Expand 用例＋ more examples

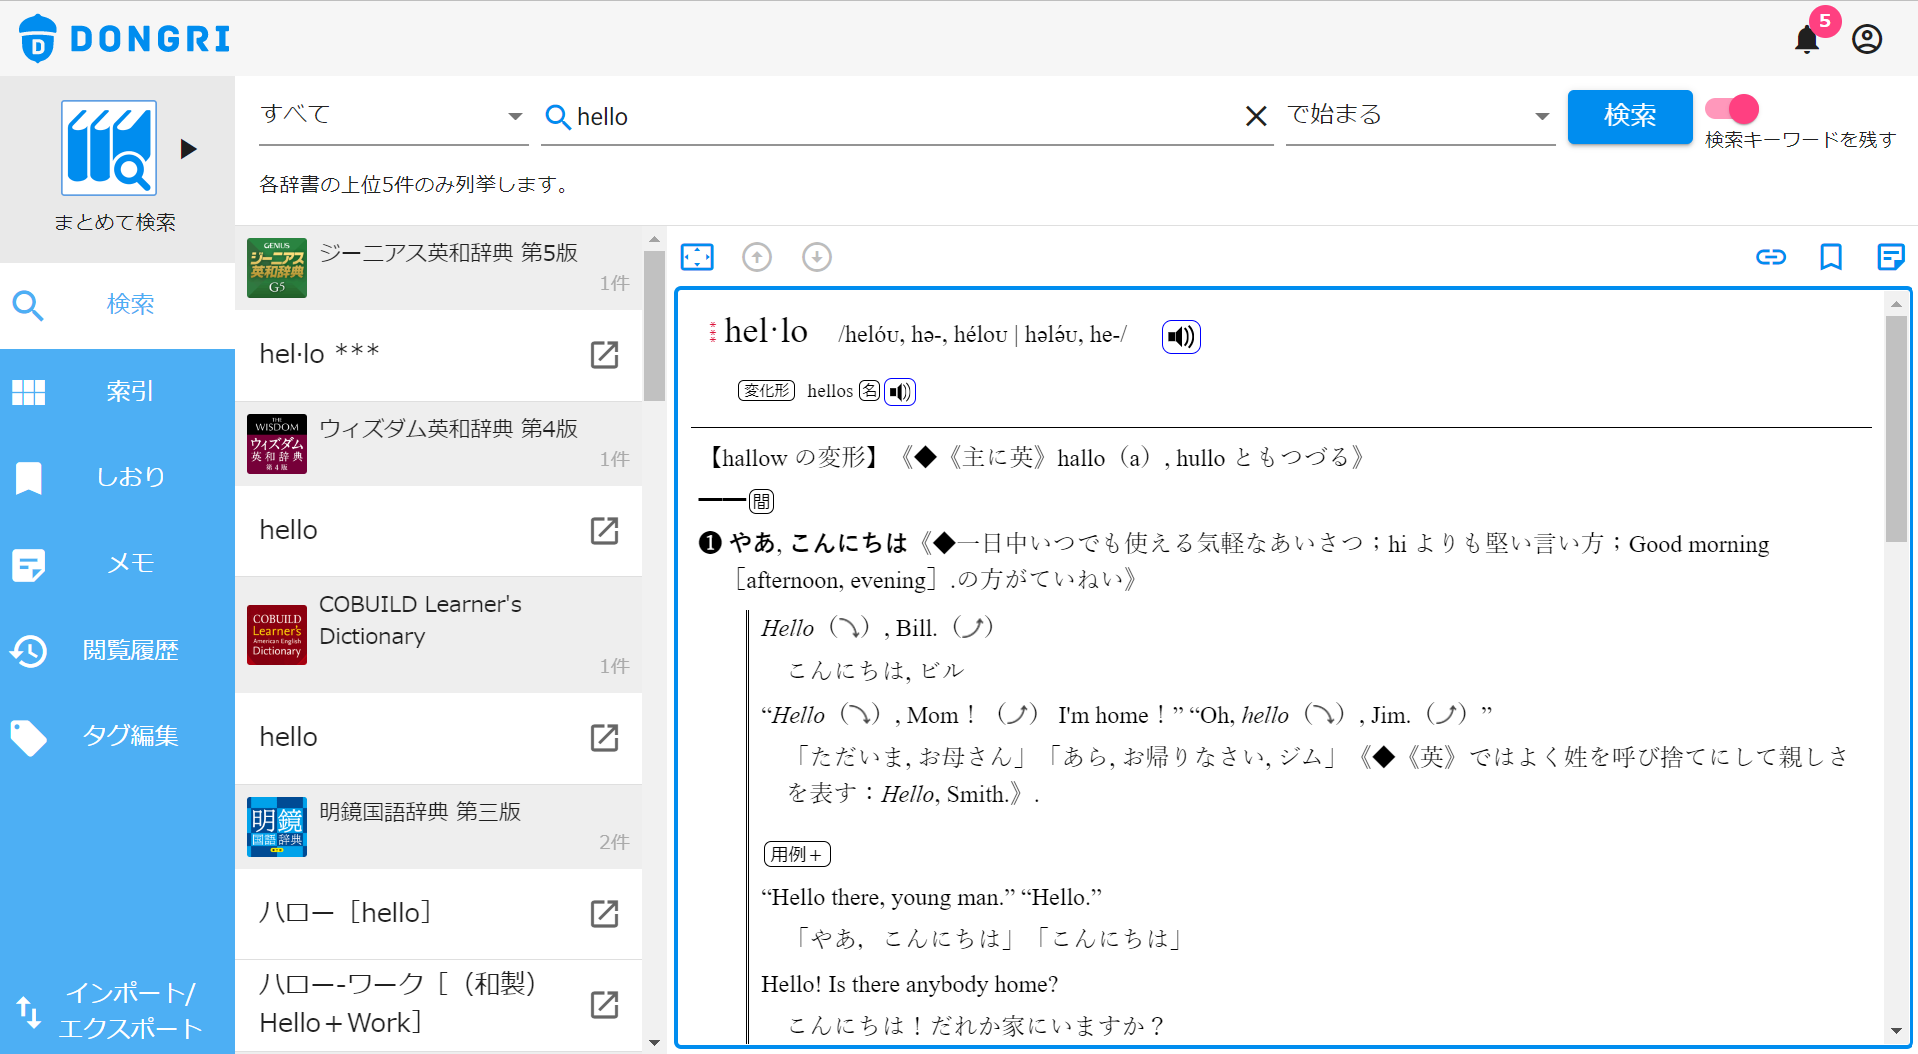[x=797, y=854]
